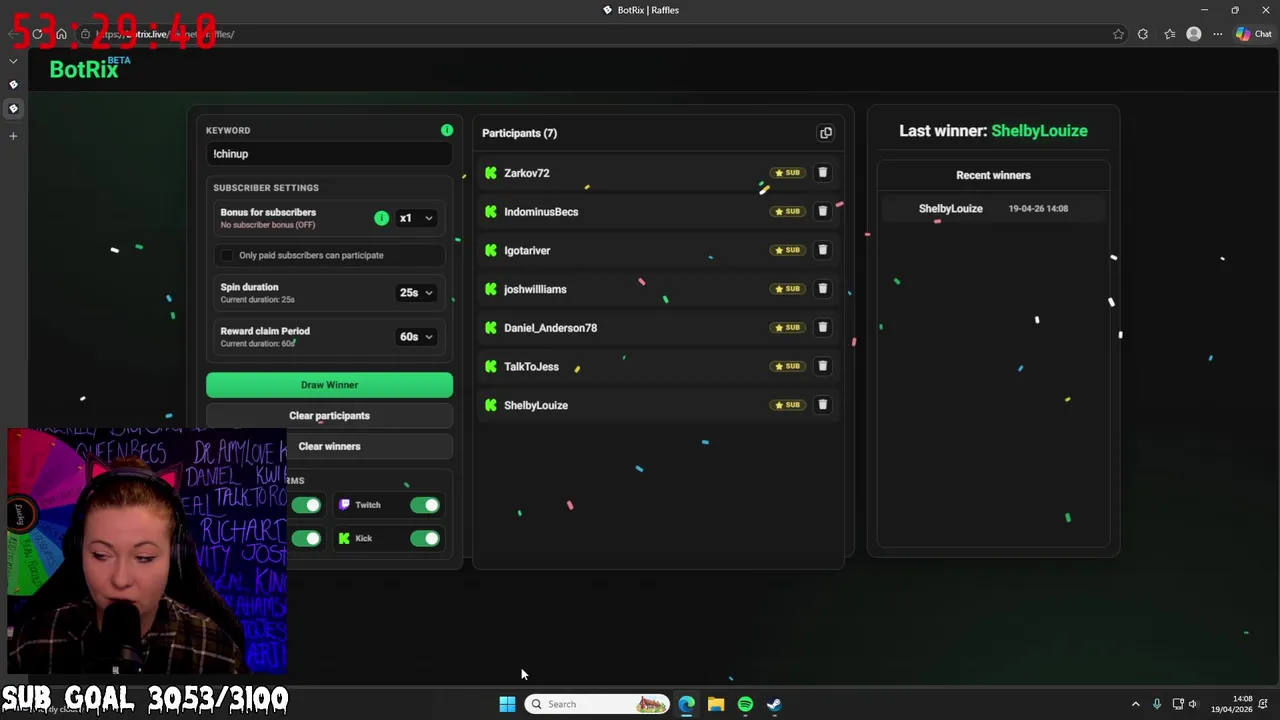The width and height of the screenshot is (1280, 720).
Task: Select participant Igotariver
Action: [x=527, y=251]
